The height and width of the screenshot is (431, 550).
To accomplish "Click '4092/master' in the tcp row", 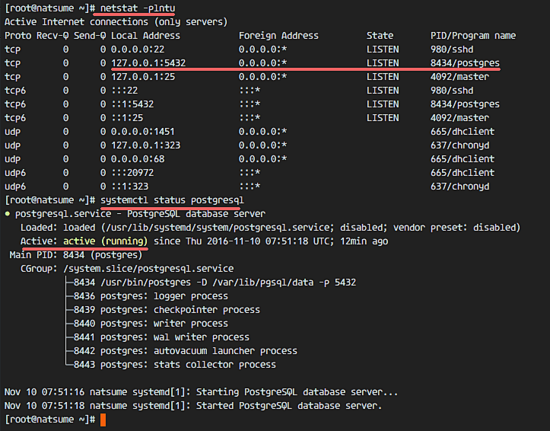I will (460, 76).
